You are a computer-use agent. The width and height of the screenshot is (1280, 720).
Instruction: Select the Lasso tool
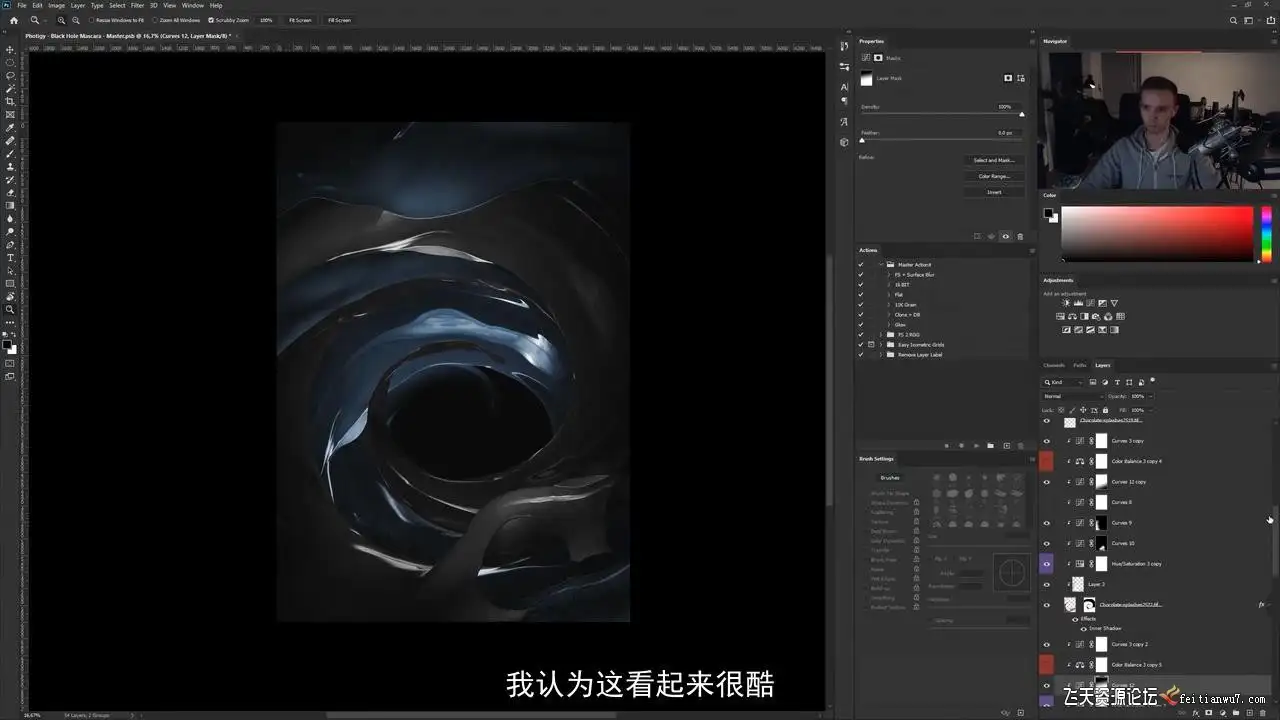pos(11,75)
